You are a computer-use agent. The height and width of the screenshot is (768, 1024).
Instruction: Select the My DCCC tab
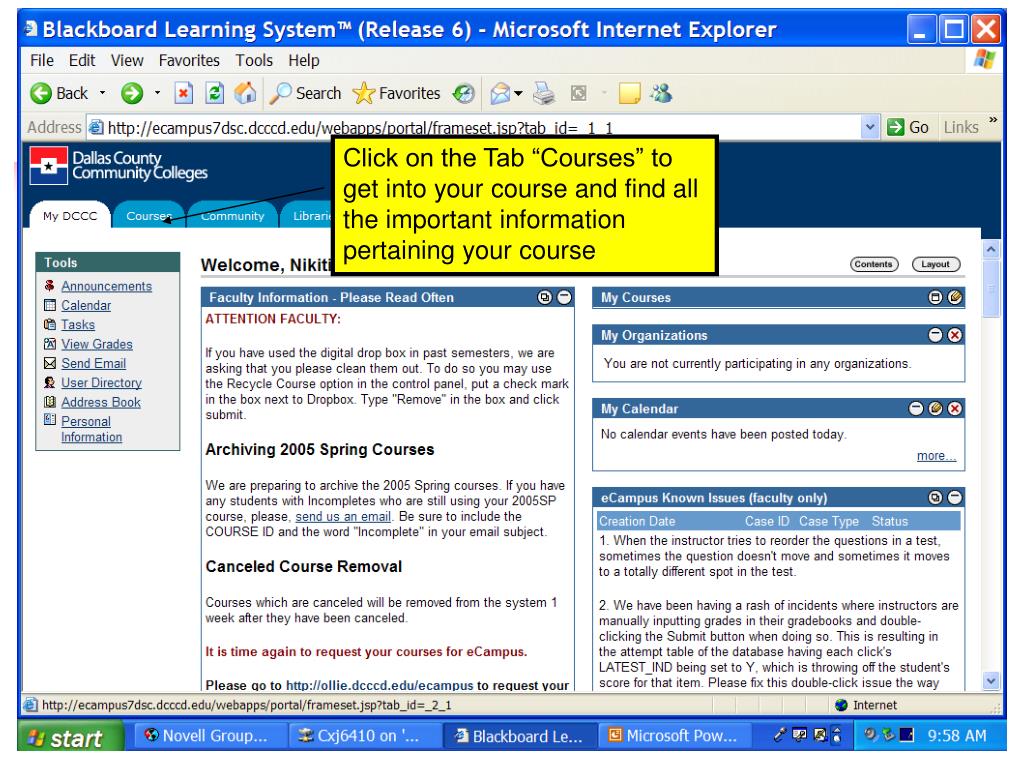point(70,216)
